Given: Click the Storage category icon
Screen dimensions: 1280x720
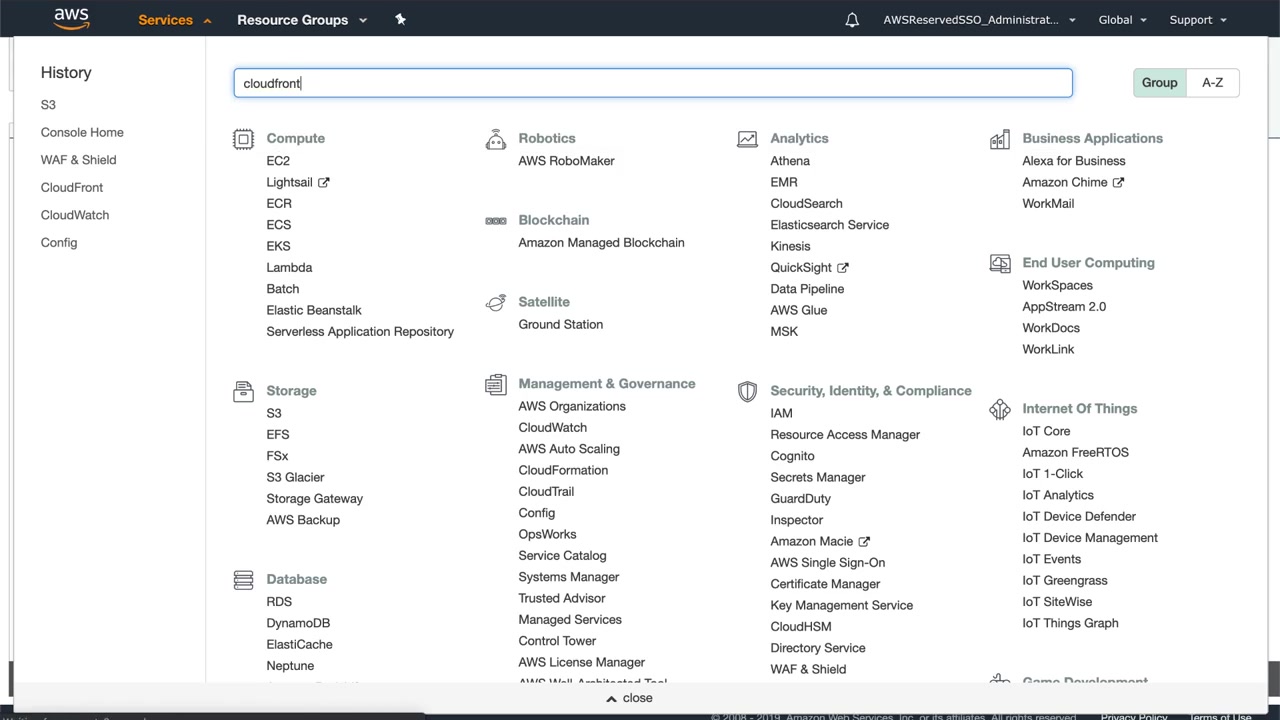Looking at the screenshot, I should click(243, 391).
